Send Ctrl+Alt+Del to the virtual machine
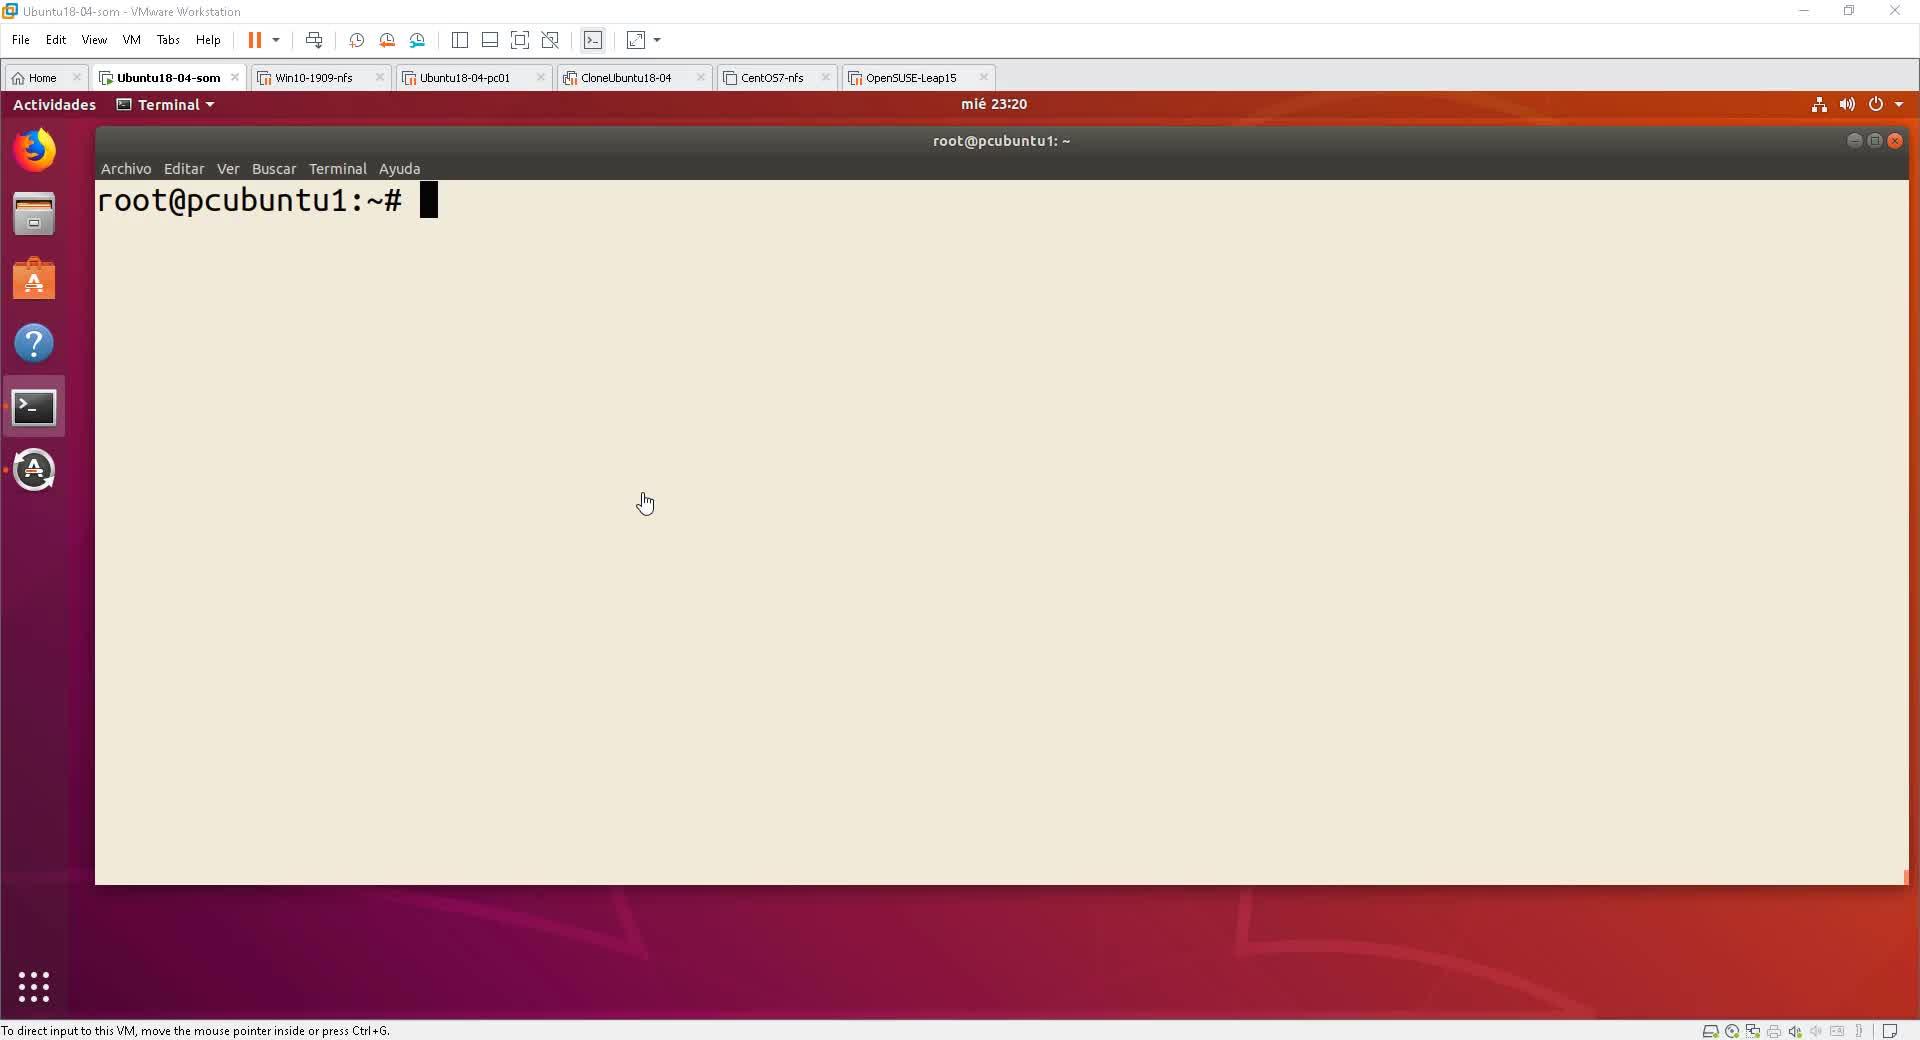Screen dimensions: 1920x1040 coord(314,40)
